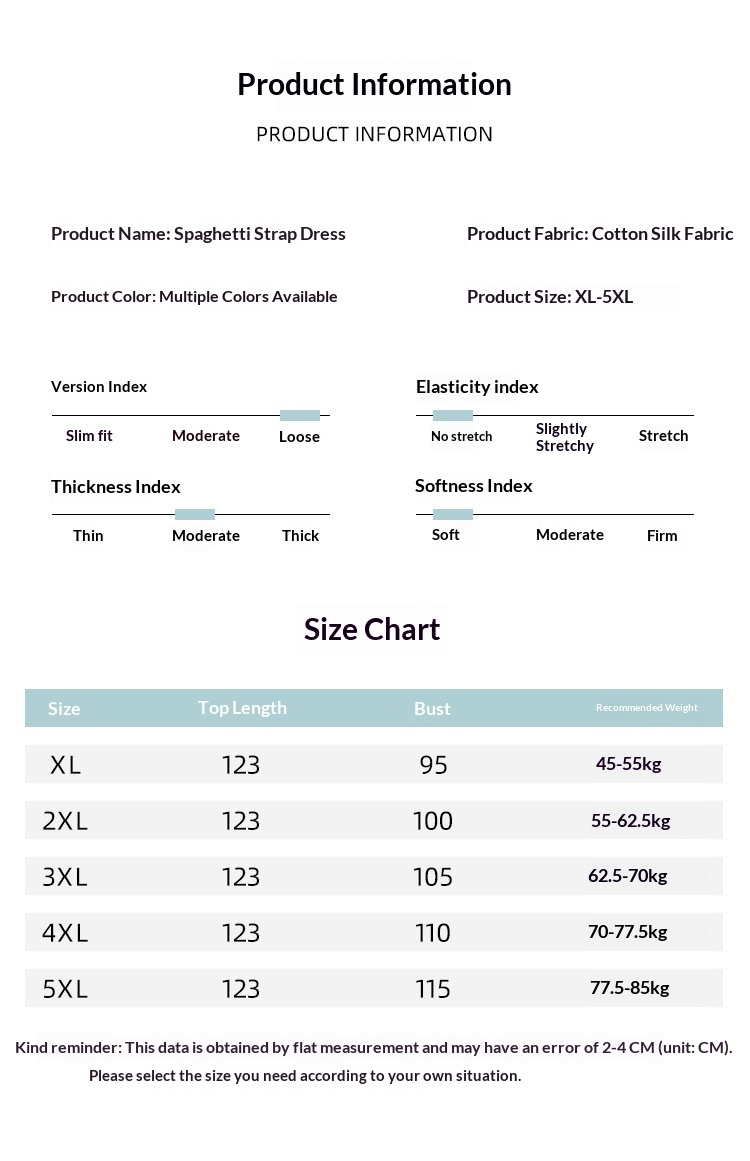Click the Thickness Index teal marker
The height and width of the screenshot is (1161, 750).
point(195,514)
